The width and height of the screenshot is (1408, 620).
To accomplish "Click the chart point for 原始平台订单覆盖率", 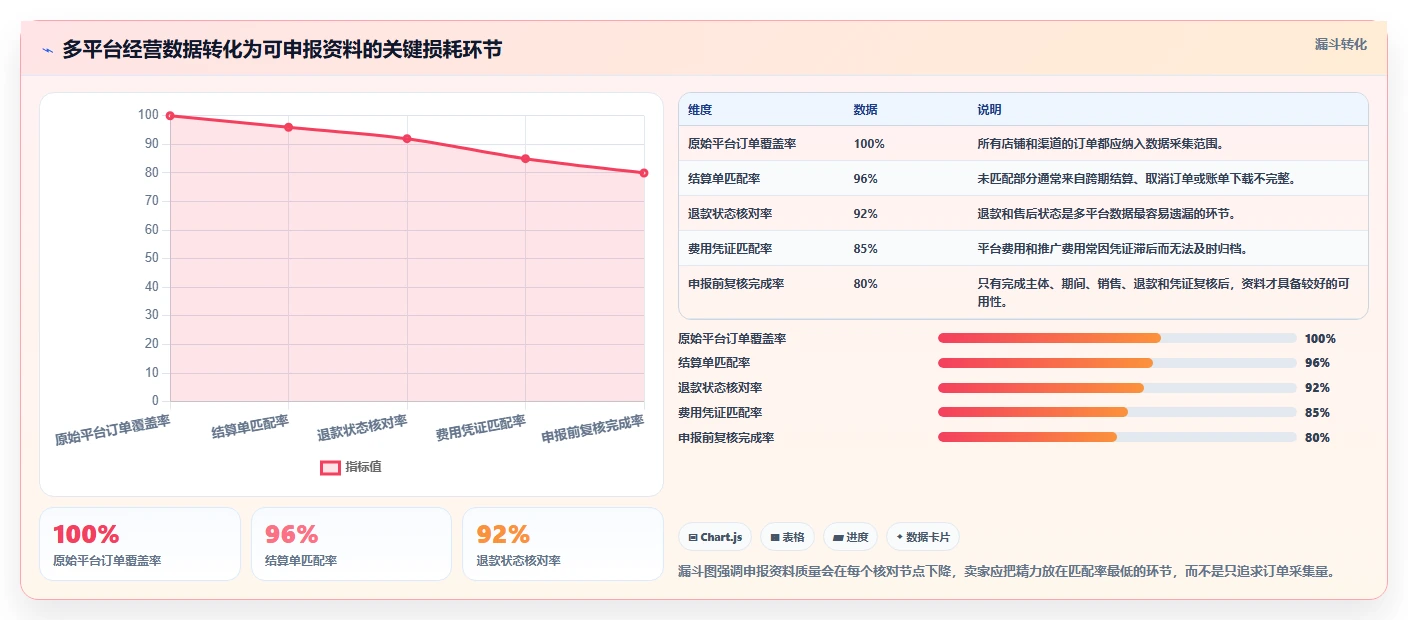I will (x=170, y=116).
